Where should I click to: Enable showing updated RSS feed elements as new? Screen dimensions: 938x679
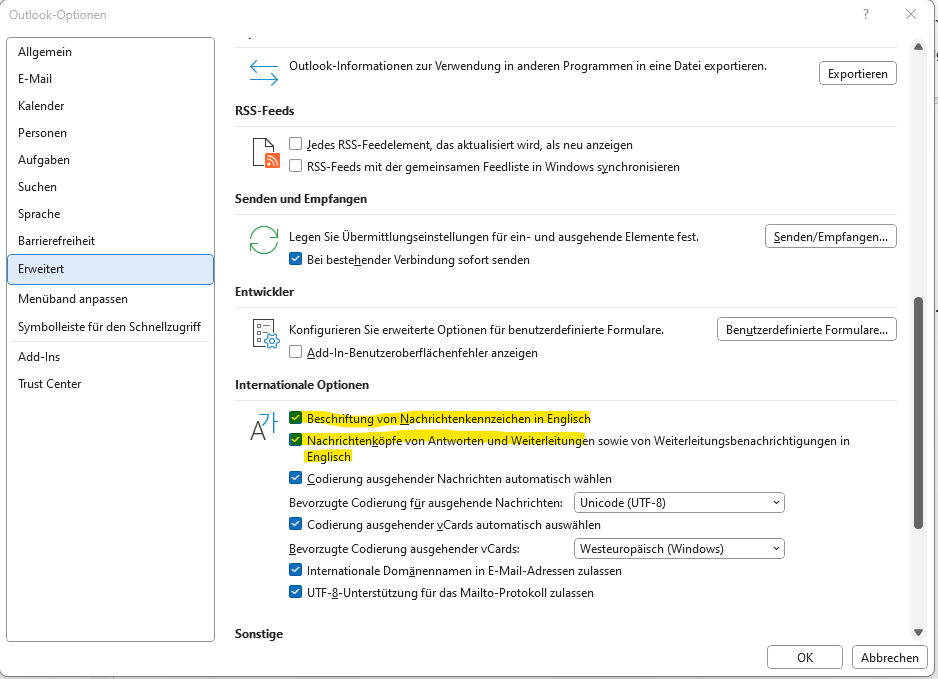(296, 144)
